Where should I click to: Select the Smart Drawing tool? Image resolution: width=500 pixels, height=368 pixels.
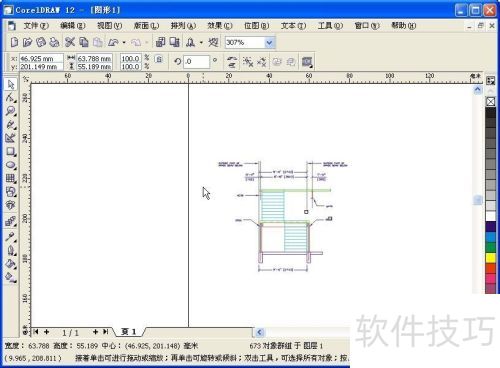[x=11, y=138]
